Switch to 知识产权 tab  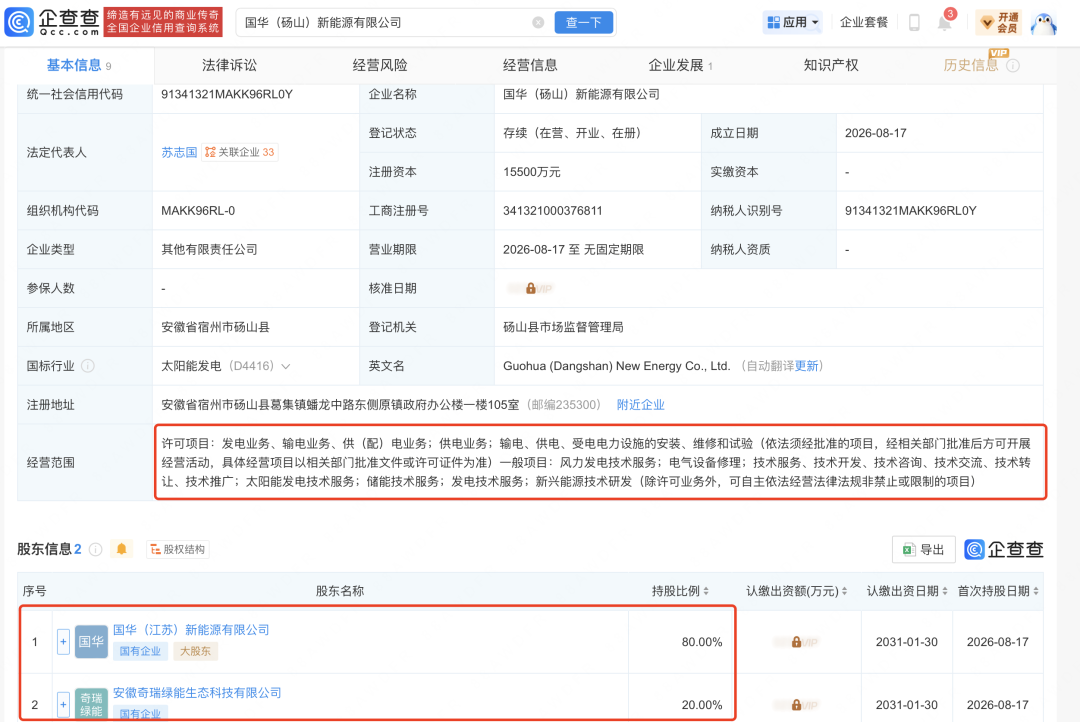coord(831,65)
